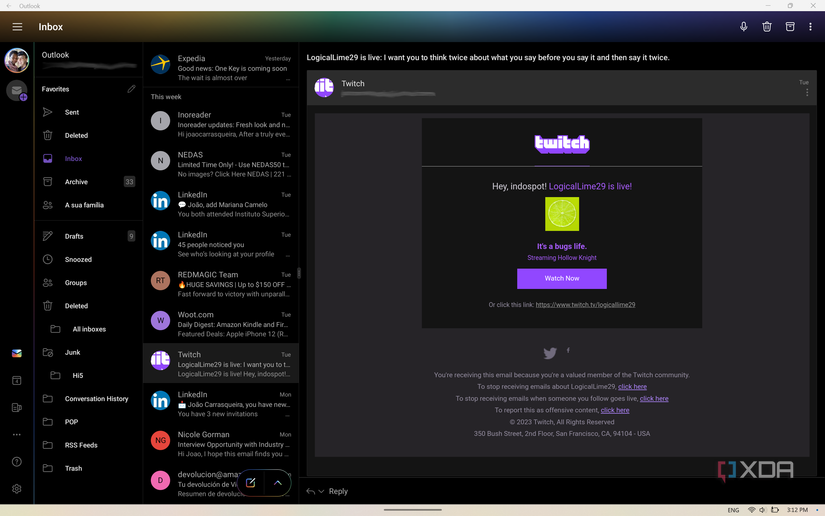The width and height of the screenshot is (825, 516).
Task: Show more apps via sidebar ellipsis
Action: (x=17, y=434)
